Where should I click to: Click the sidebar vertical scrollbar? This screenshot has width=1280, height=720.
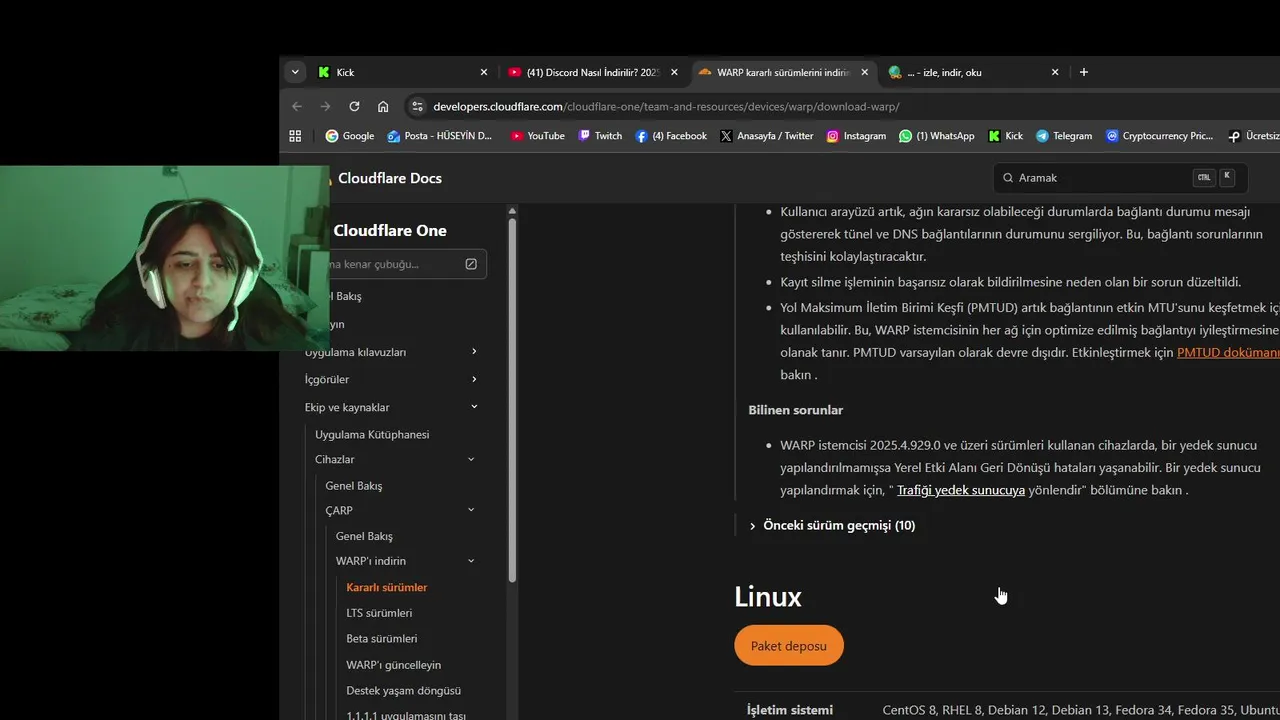512,400
